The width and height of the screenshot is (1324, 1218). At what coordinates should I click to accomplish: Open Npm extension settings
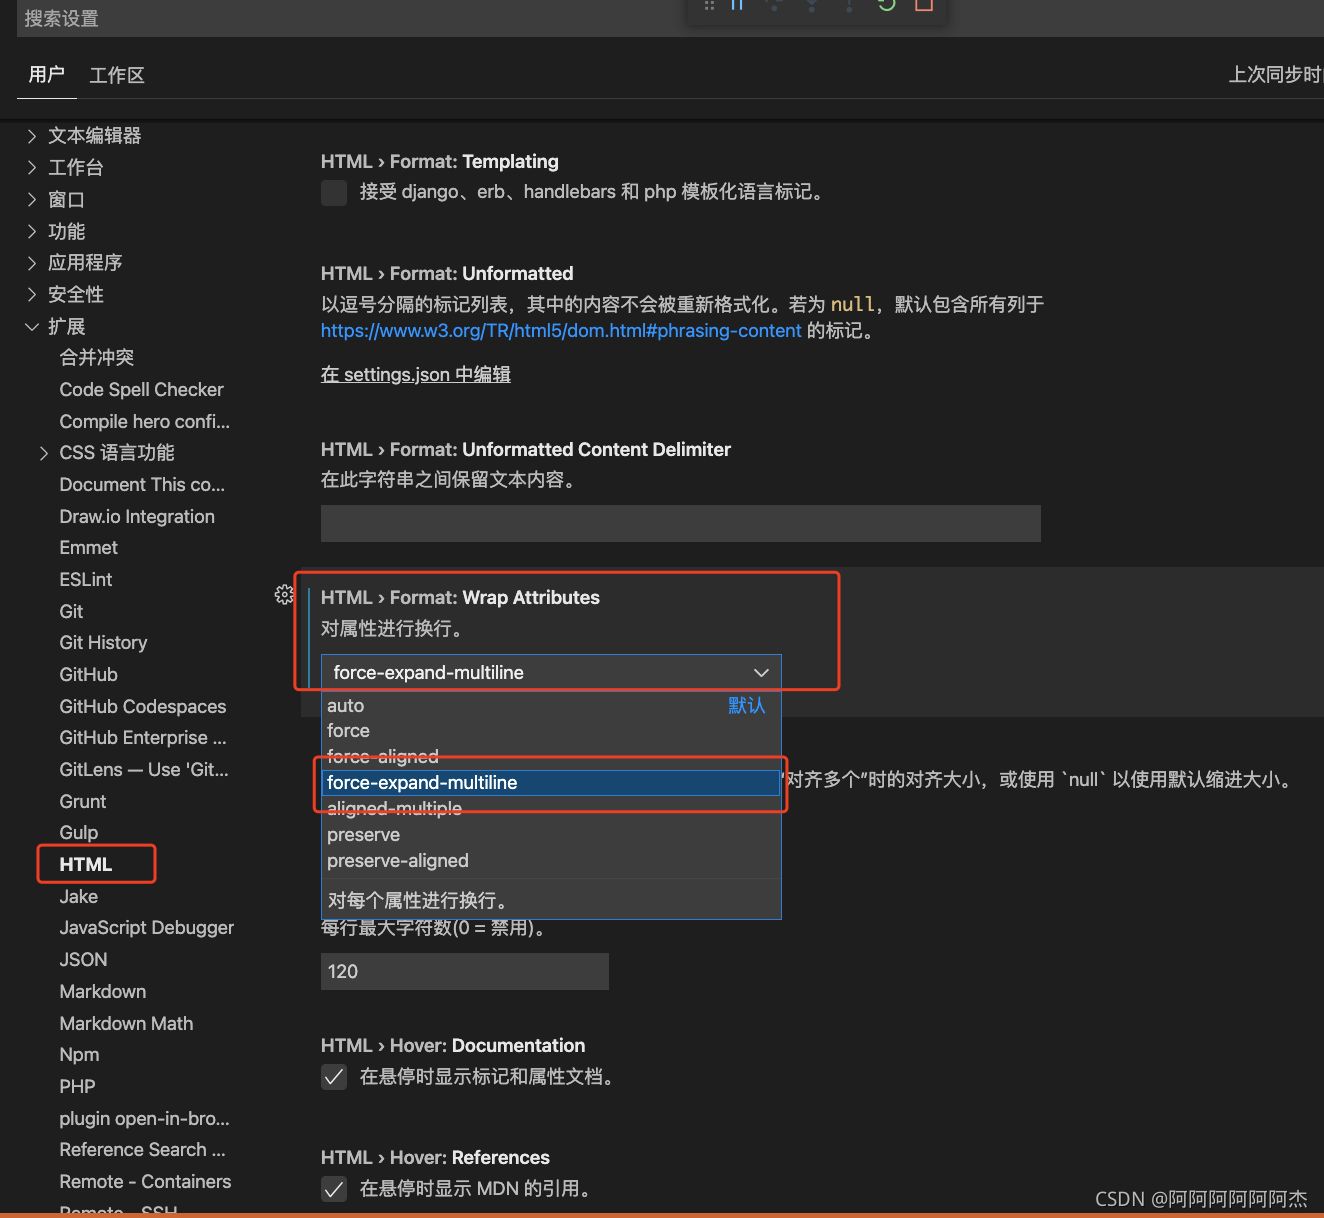tap(79, 1055)
